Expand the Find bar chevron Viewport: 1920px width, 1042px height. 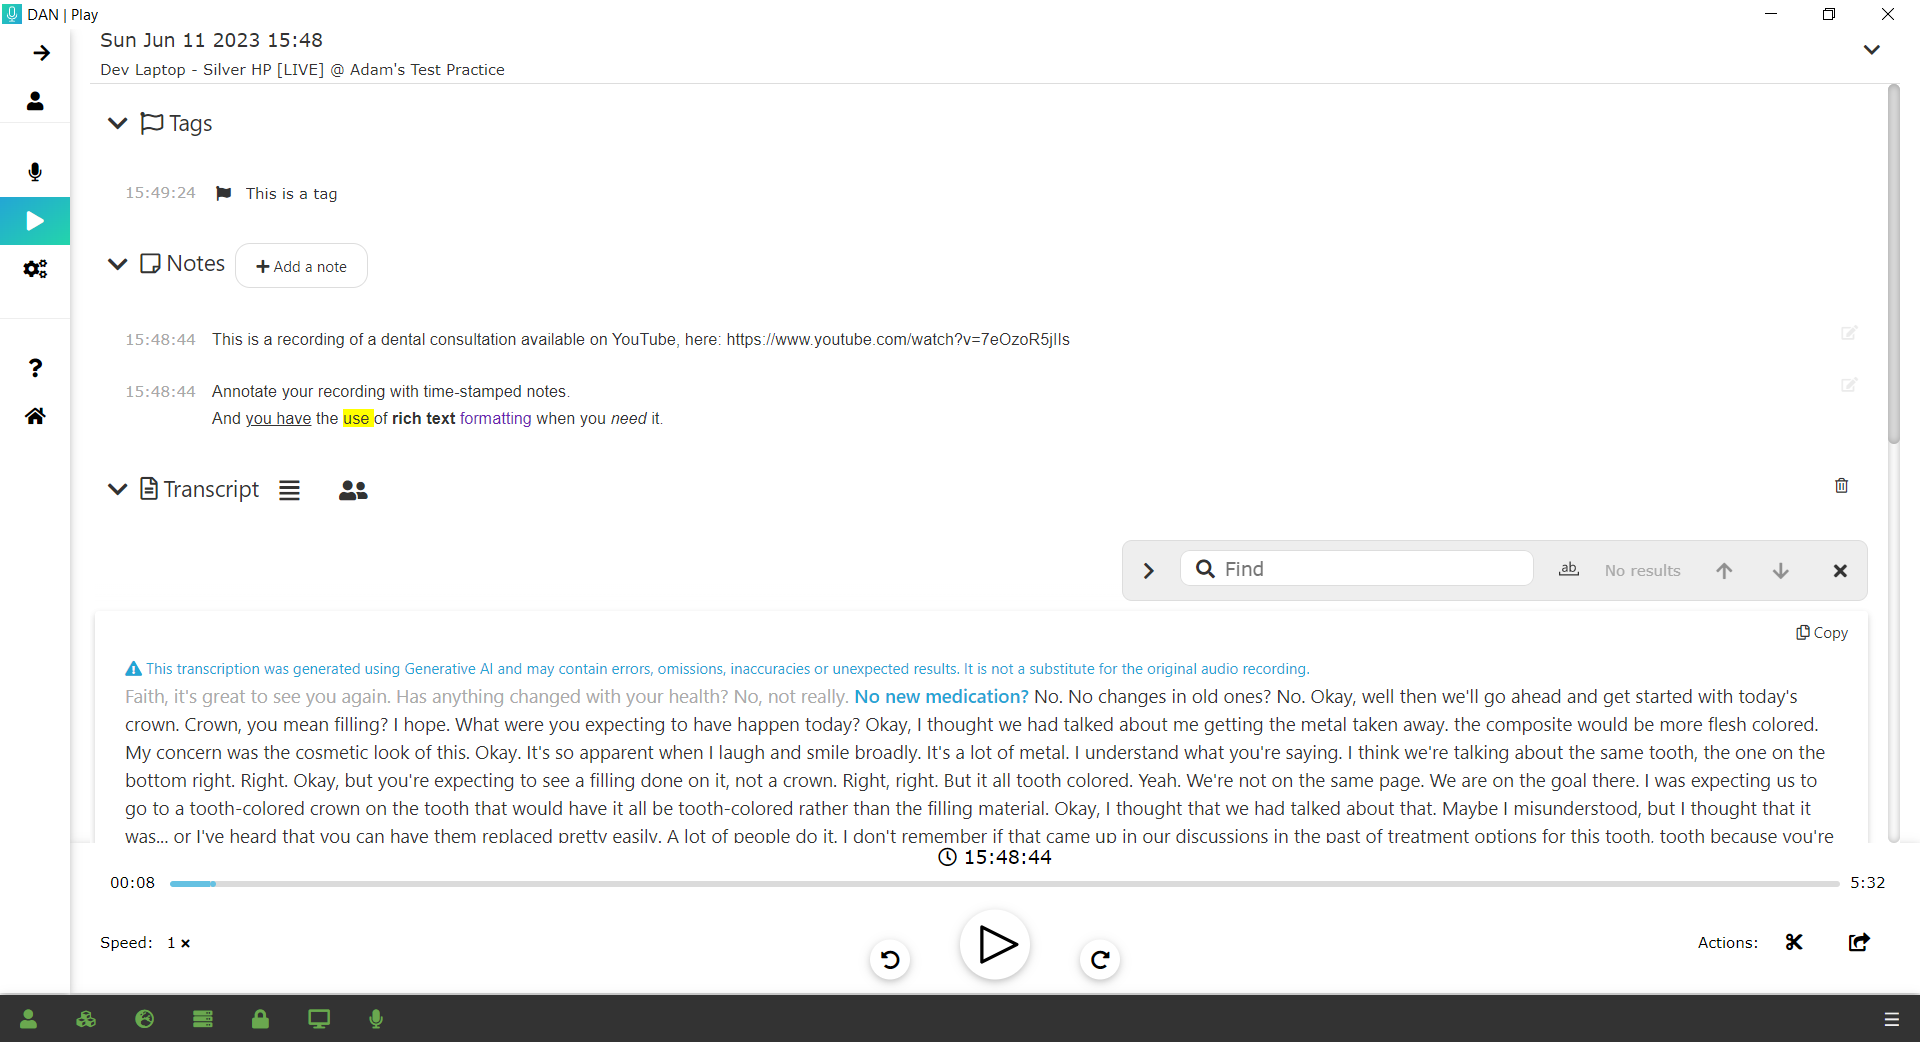tap(1149, 570)
